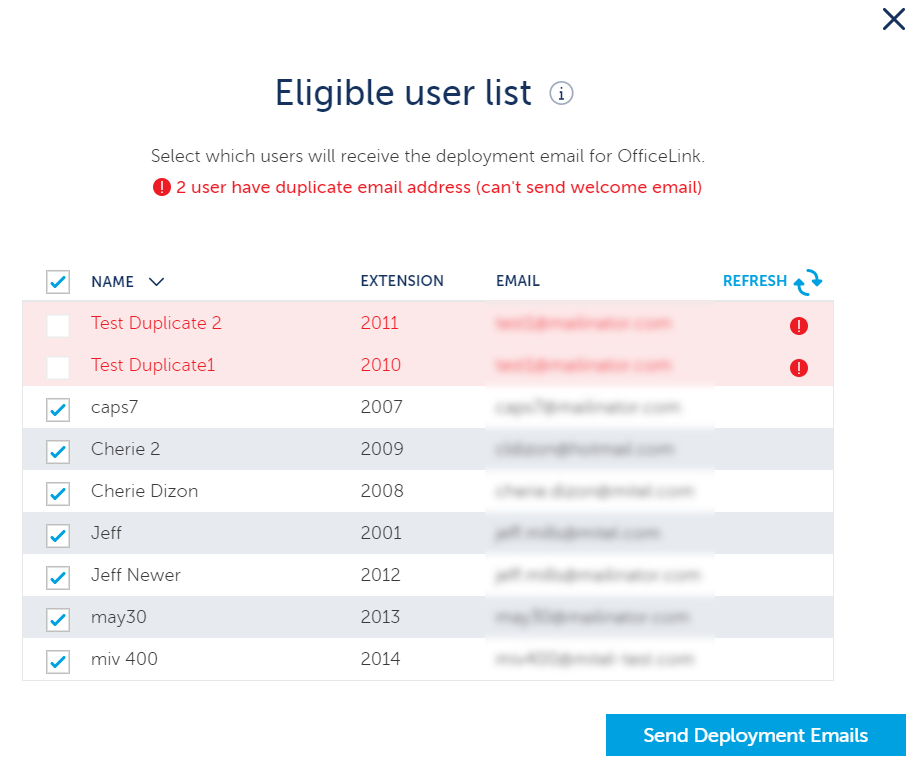Click the refresh arrows icon
Image resolution: width=919 pixels, height=761 pixels.
(x=808, y=282)
